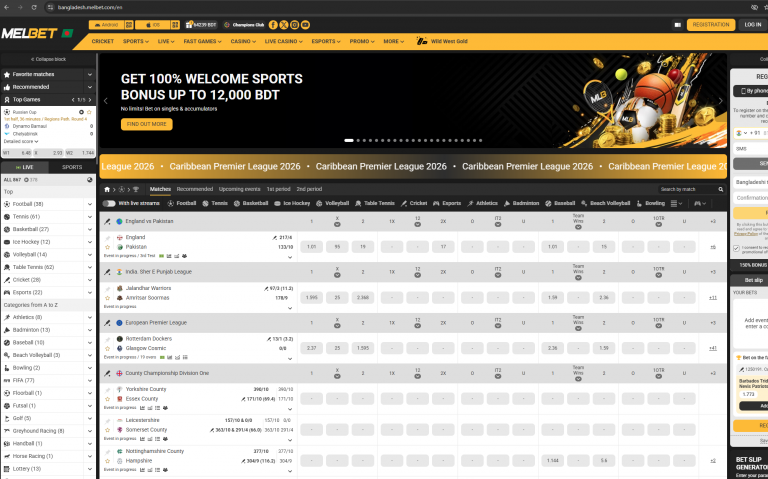Switch to 1st period tab
The image size is (768, 479).
coord(278,189)
